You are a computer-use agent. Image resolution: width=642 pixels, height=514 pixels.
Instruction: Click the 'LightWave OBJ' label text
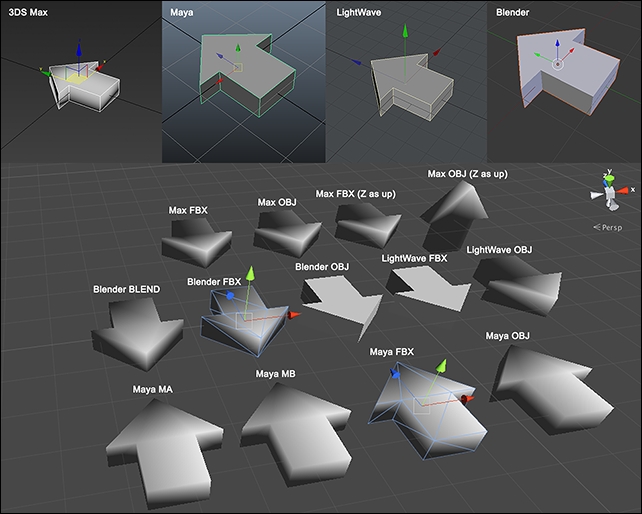tap(500, 249)
